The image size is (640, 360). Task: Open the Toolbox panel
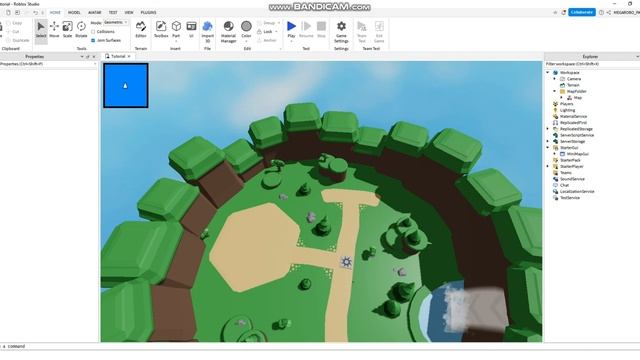point(161,30)
